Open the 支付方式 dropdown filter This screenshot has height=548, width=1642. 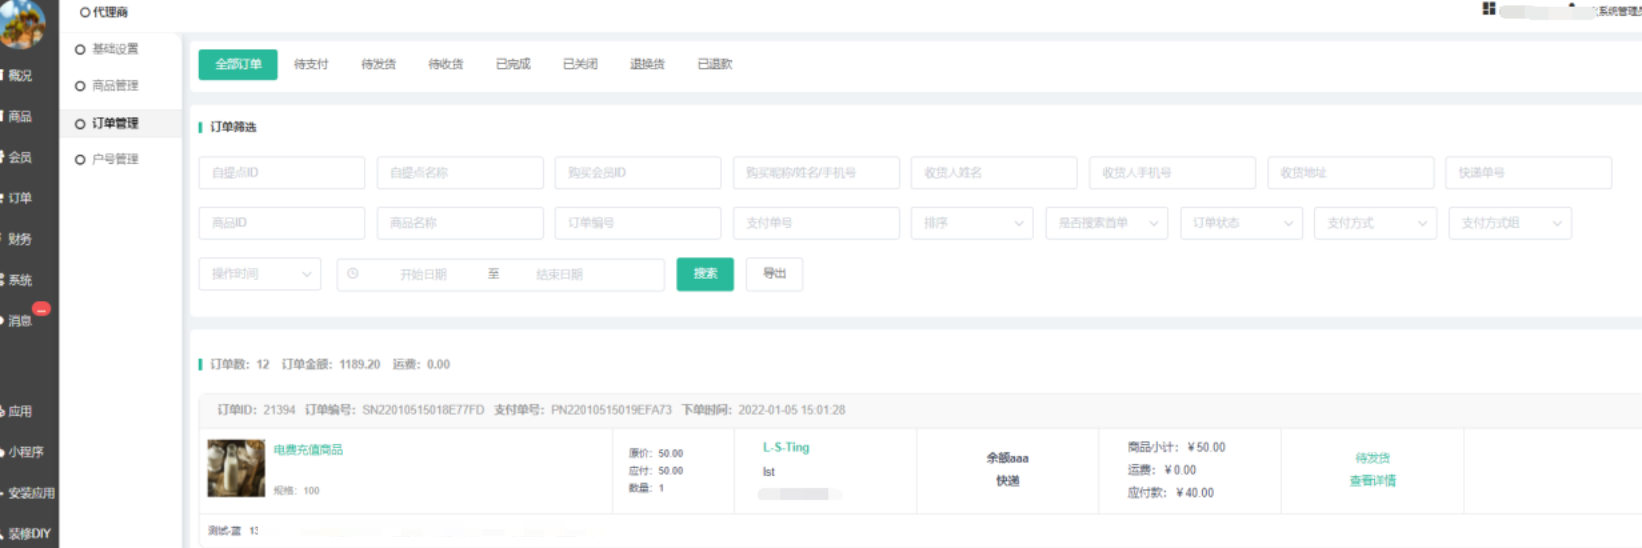pos(1375,223)
